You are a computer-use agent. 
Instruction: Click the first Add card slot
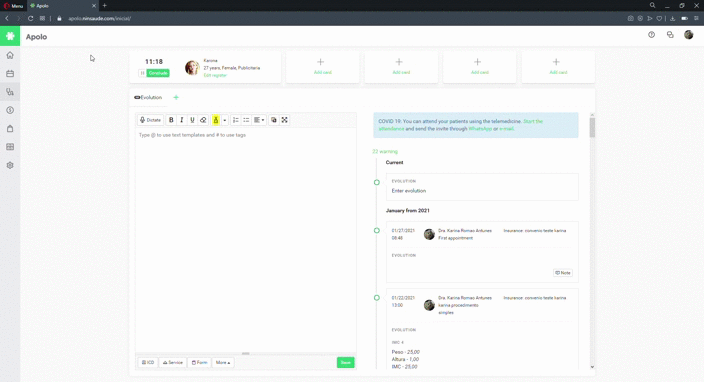322,66
